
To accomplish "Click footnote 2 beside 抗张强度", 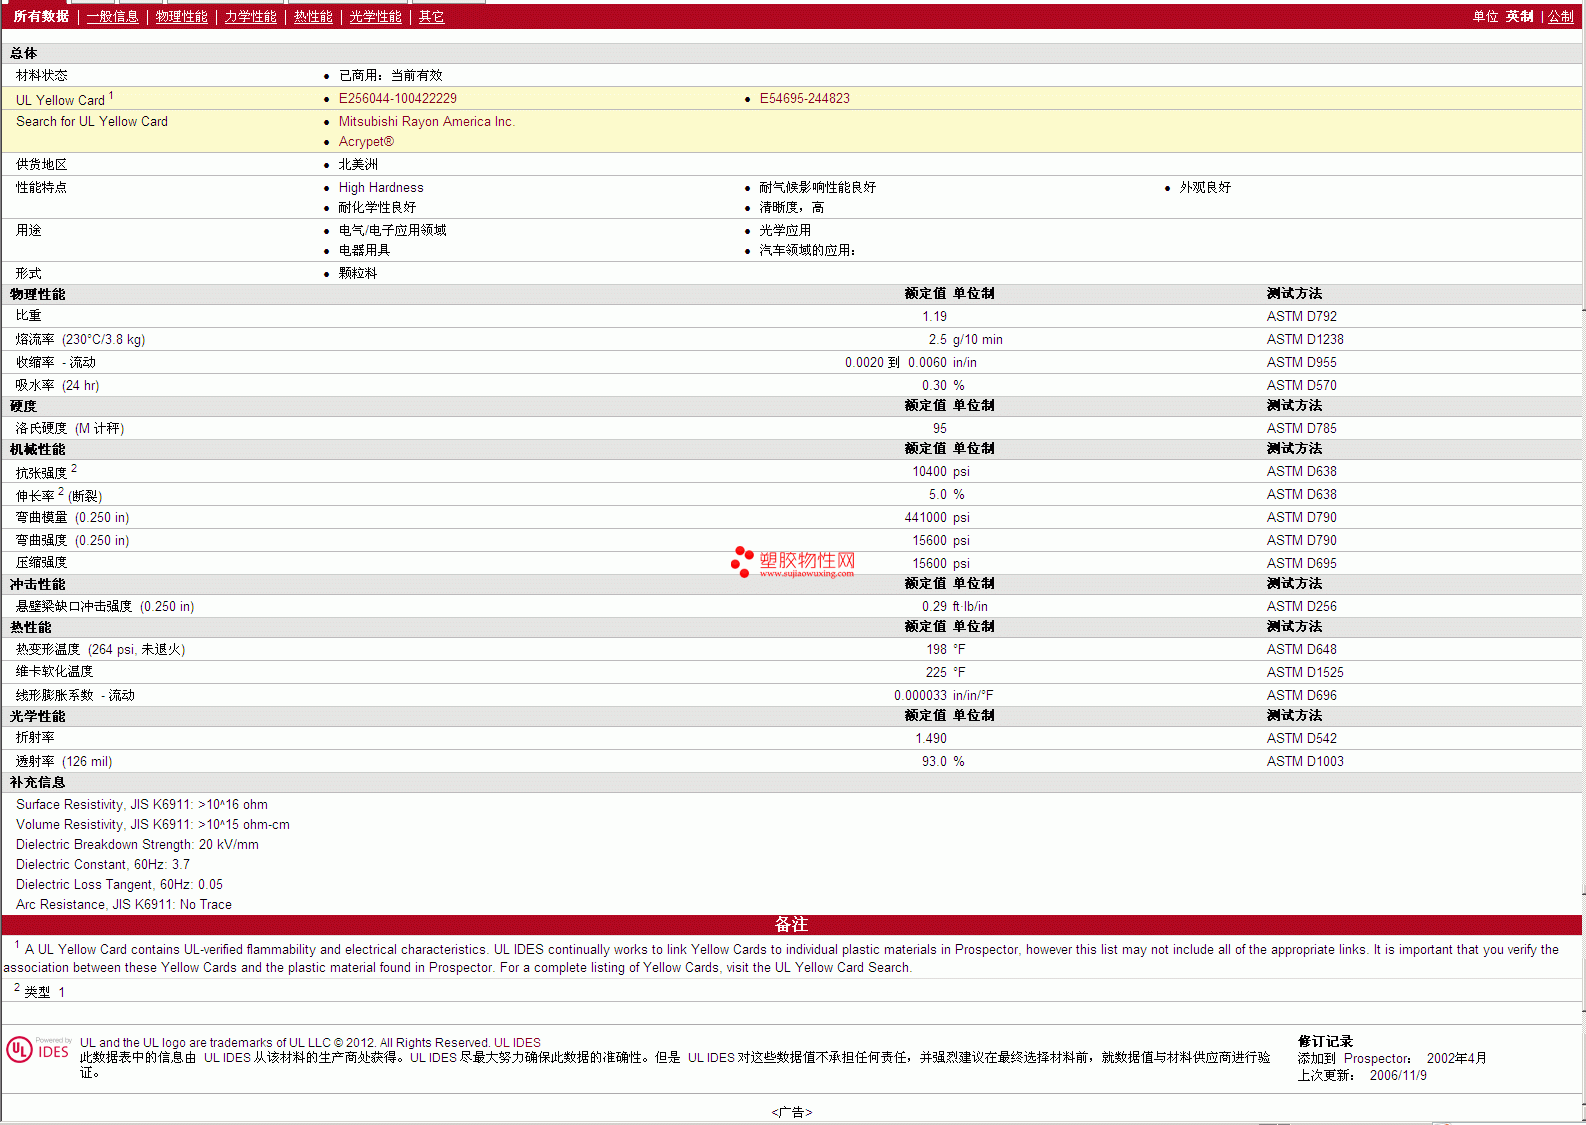I will (74, 468).
